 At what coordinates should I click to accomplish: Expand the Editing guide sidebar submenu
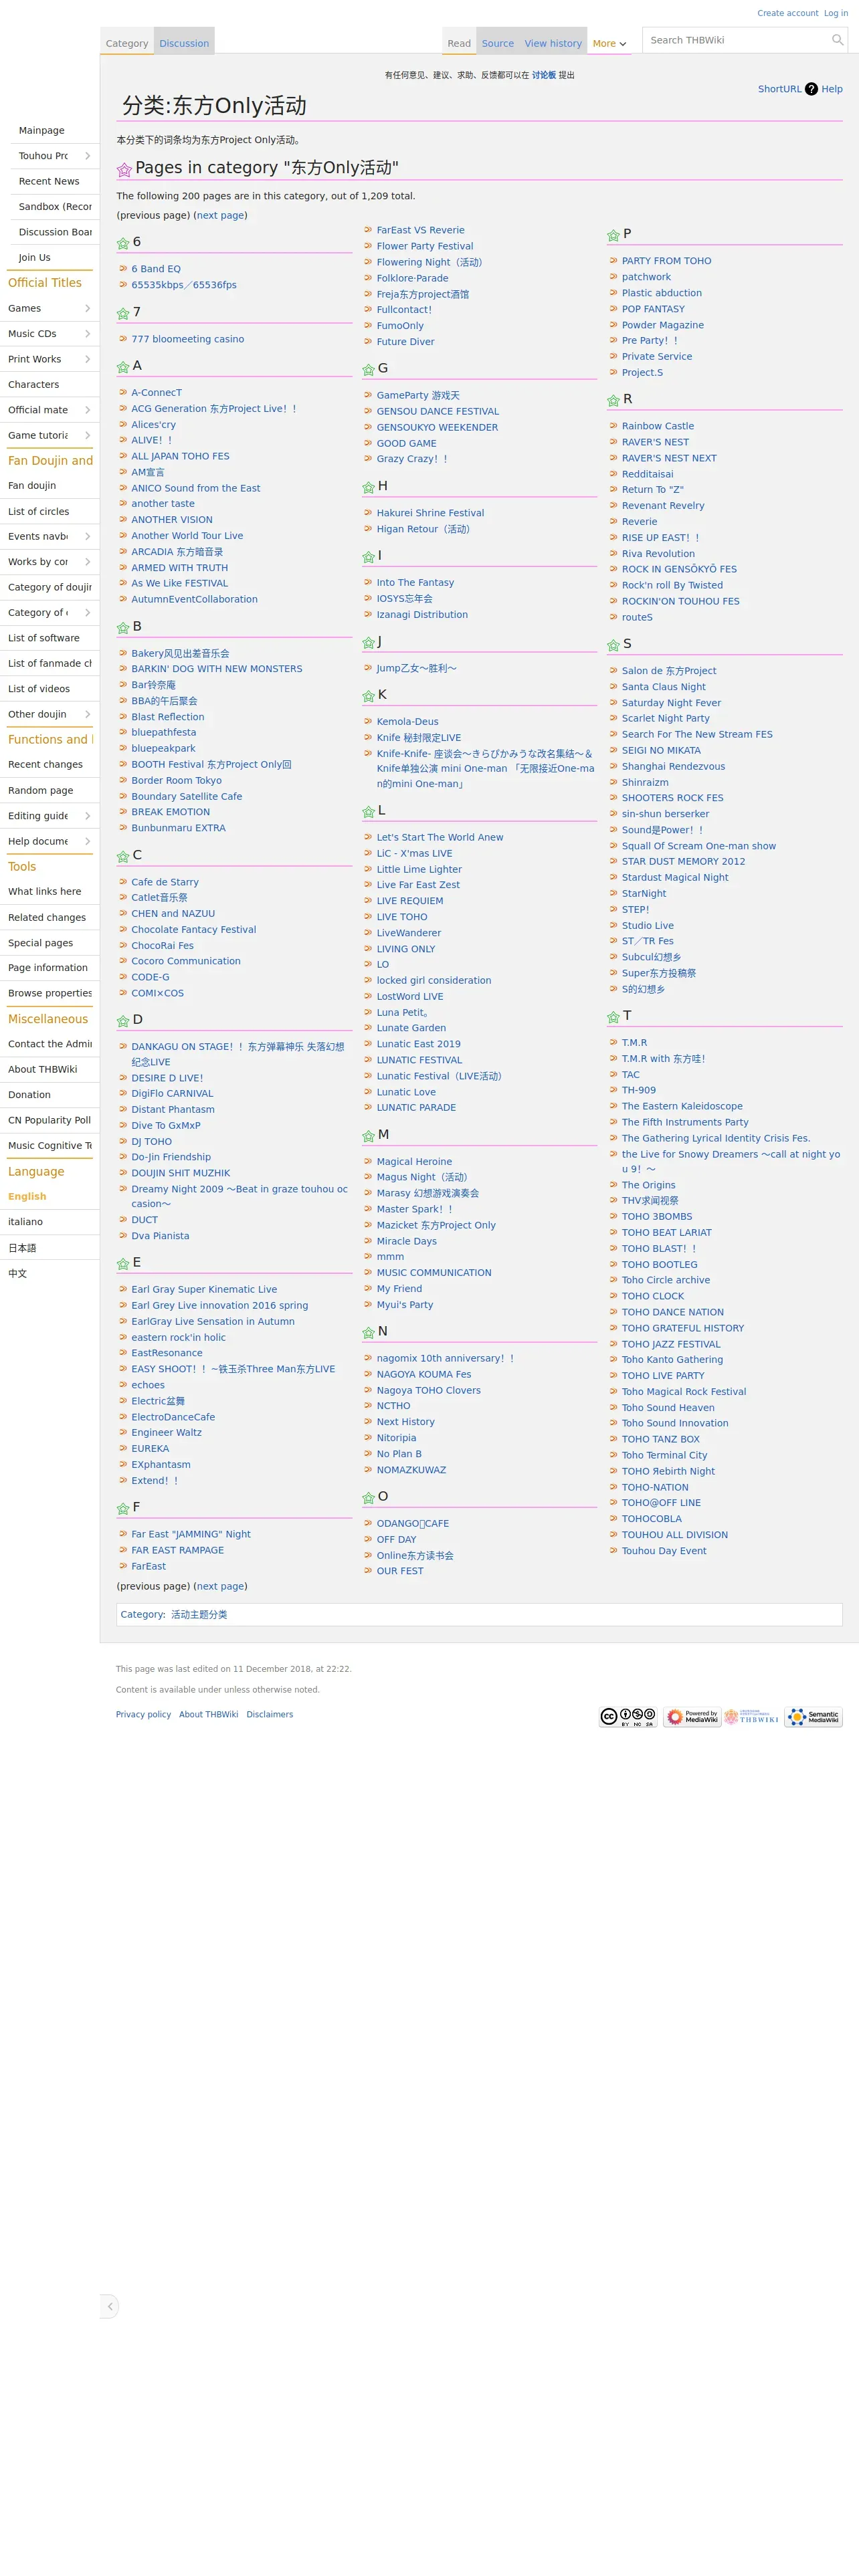pyautogui.click(x=87, y=816)
